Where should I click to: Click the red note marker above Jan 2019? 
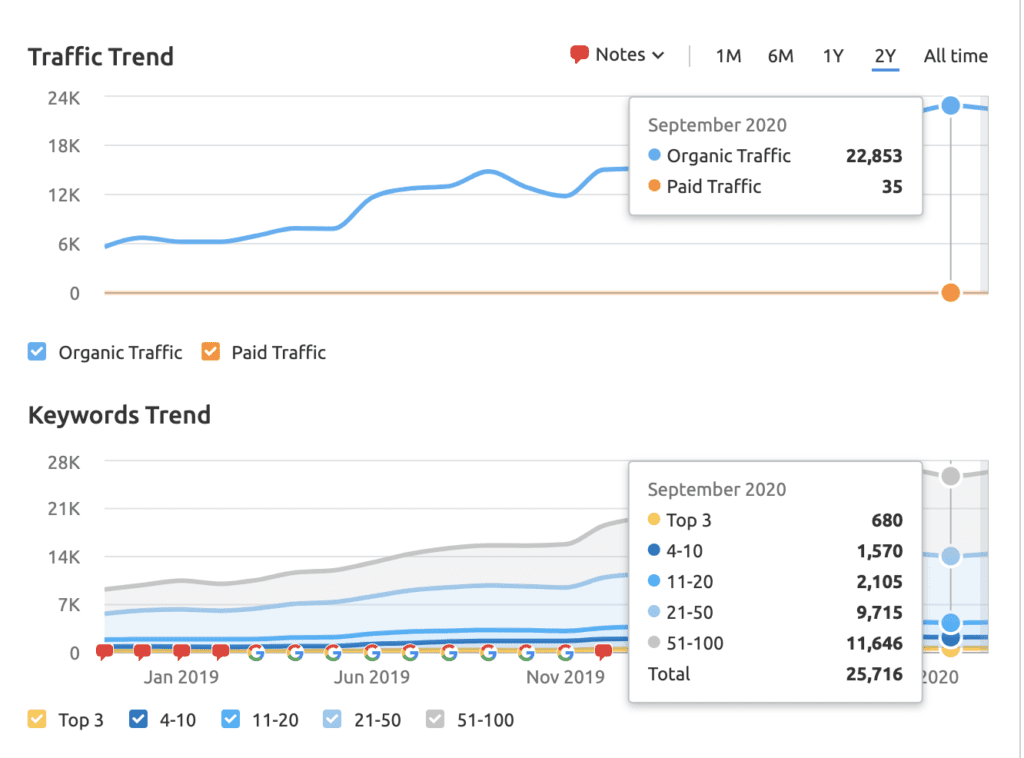pyautogui.click(x=182, y=652)
